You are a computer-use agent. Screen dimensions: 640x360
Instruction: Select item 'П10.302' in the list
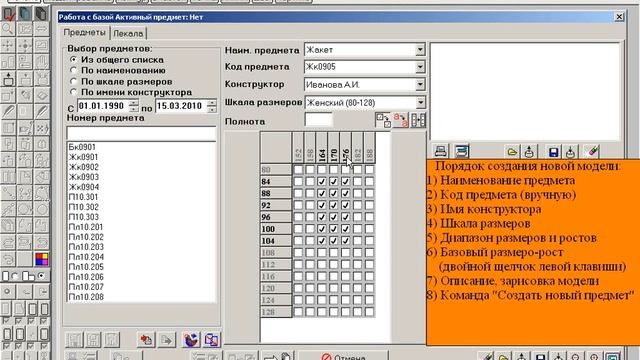tap(84, 207)
